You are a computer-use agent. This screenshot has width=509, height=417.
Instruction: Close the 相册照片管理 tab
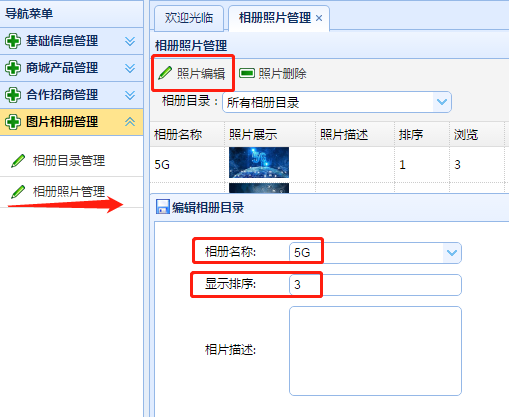tap(319, 18)
